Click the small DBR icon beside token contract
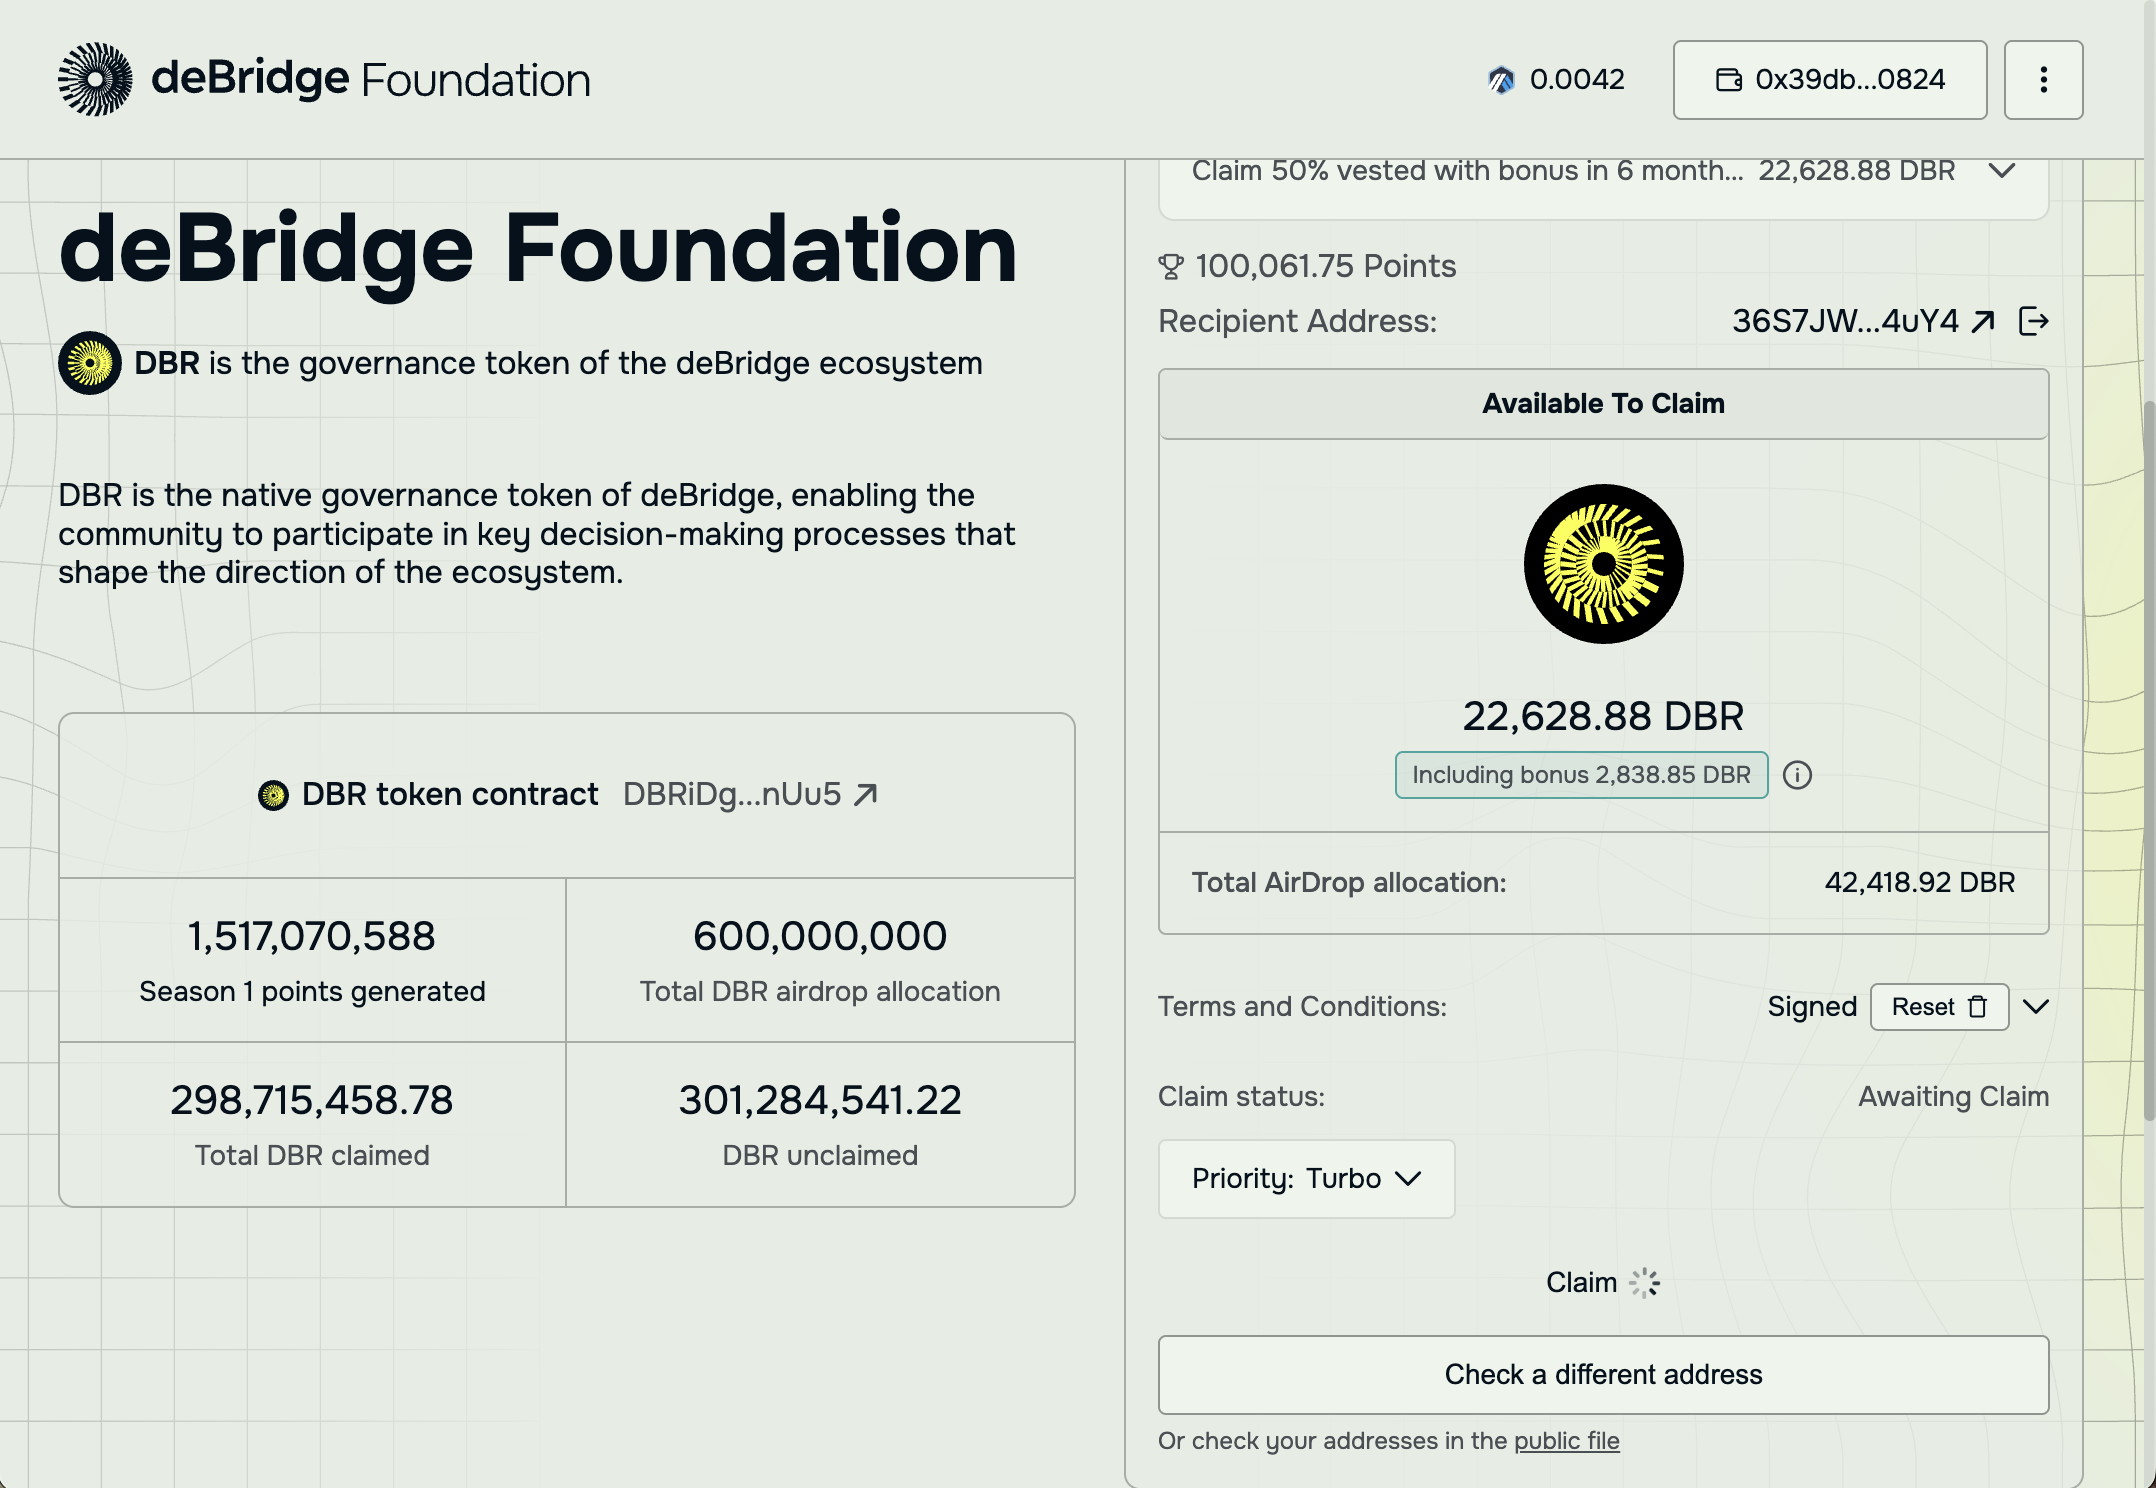Viewport: 2156px width, 1488px height. [273, 795]
